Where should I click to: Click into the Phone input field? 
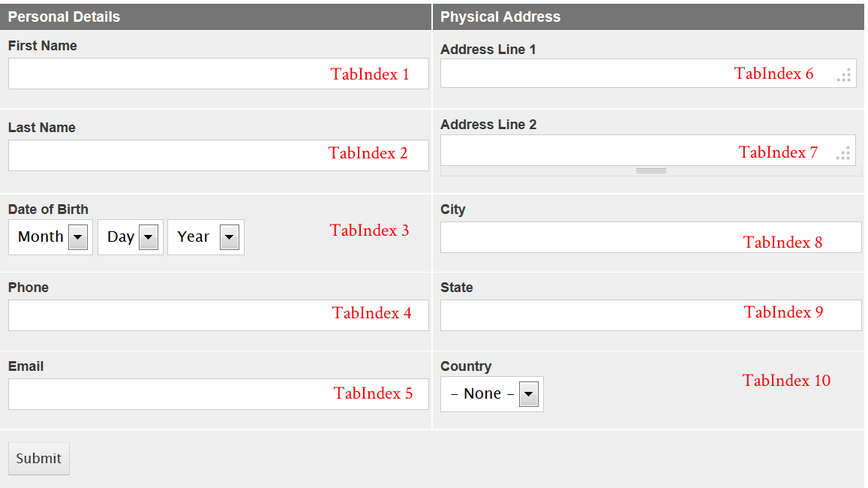[x=218, y=315]
